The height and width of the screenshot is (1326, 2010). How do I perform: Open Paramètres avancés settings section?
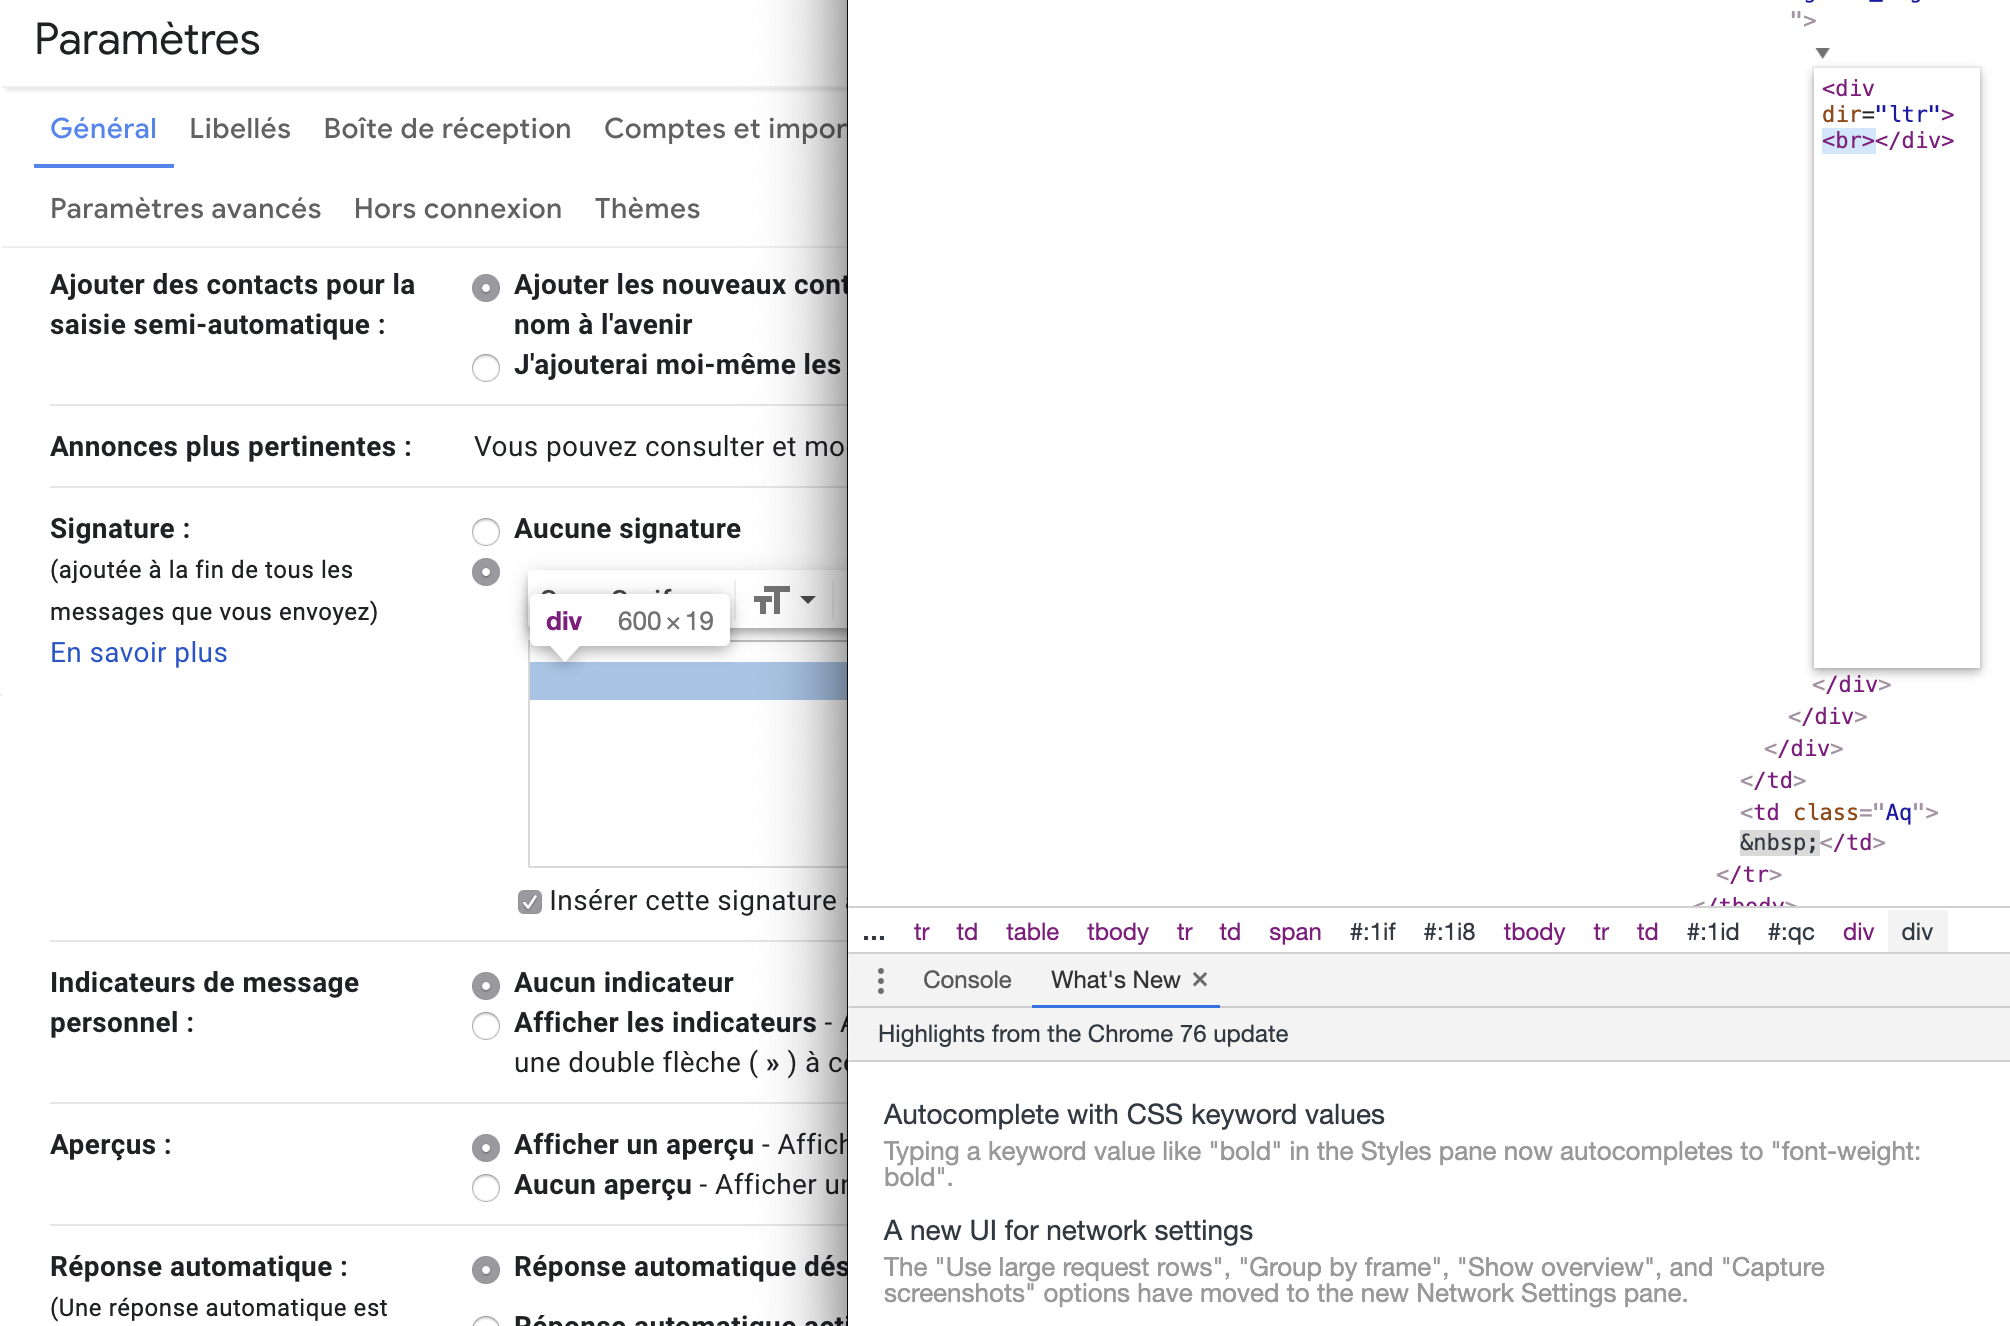pyautogui.click(x=185, y=209)
